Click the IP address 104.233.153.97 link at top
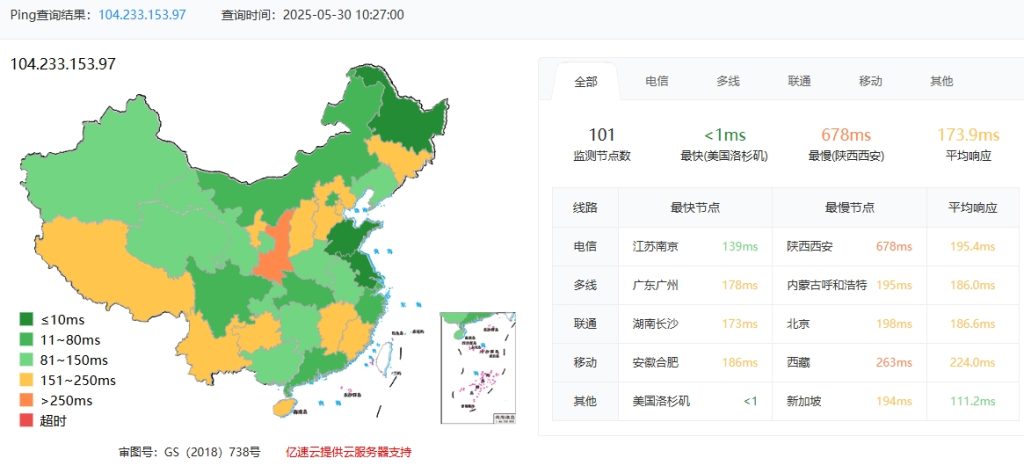The height and width of the screenshot is (473, 1024). (142, 15)
